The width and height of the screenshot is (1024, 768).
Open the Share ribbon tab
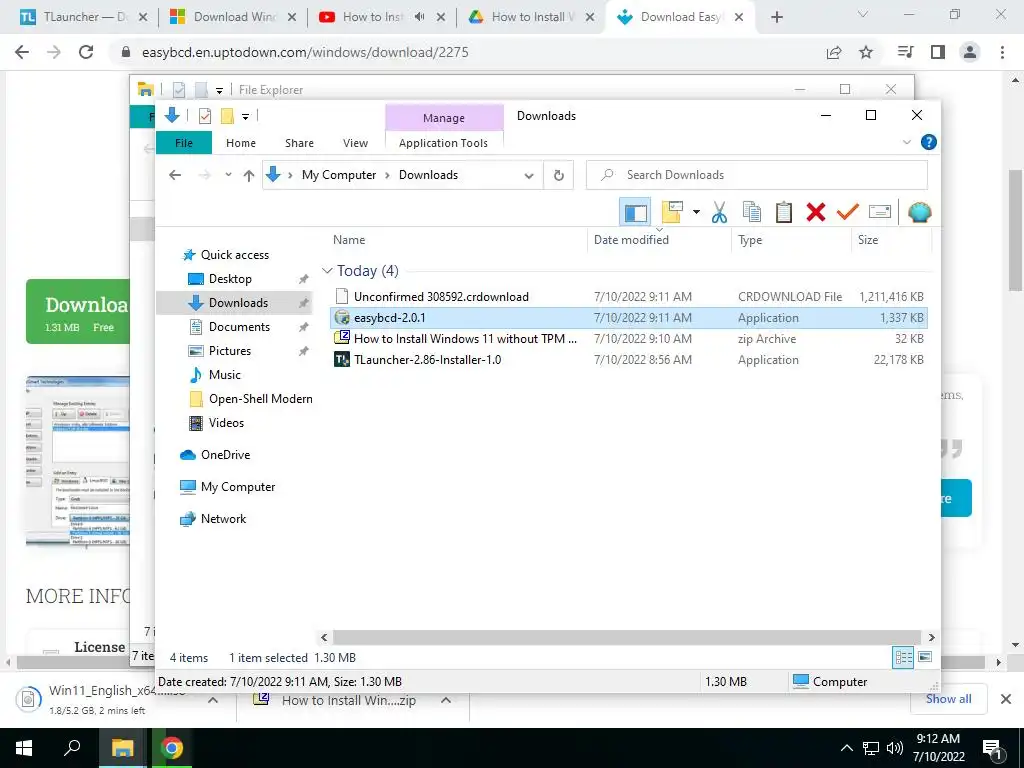299,143
